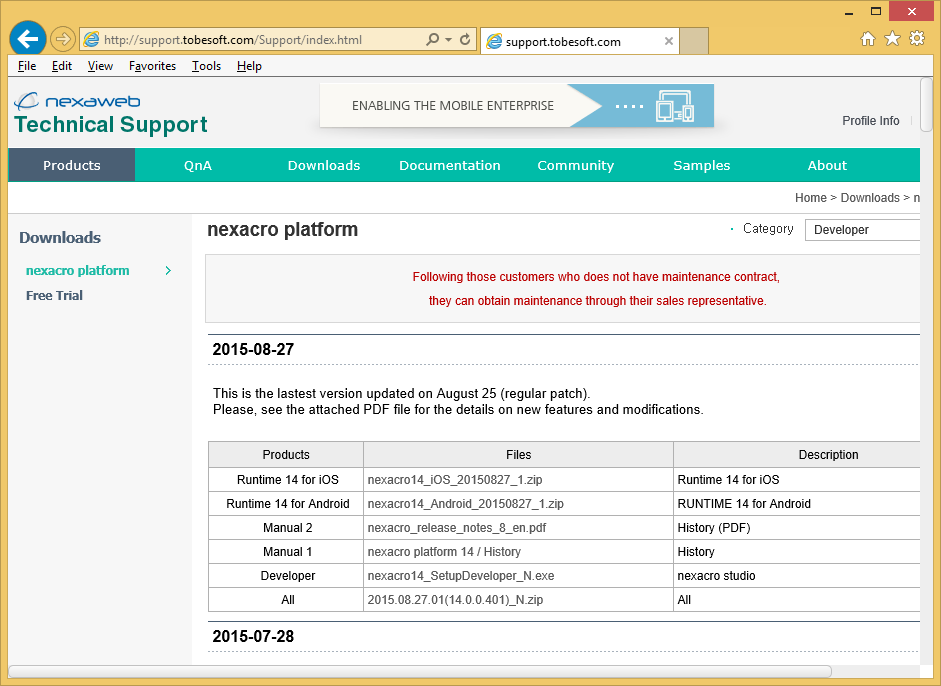Click the Manual 1 product cell

pyautogui.click(x=286, y=552)
